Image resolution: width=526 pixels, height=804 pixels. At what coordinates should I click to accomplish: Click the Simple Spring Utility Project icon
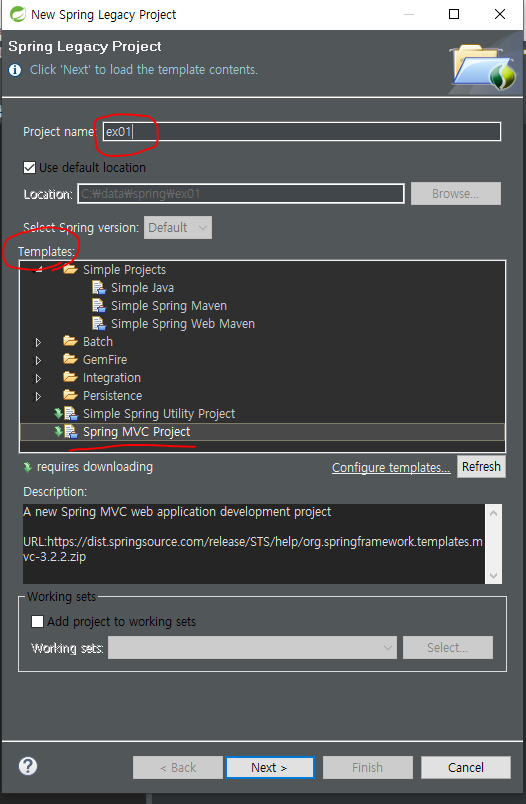[70, 413]
